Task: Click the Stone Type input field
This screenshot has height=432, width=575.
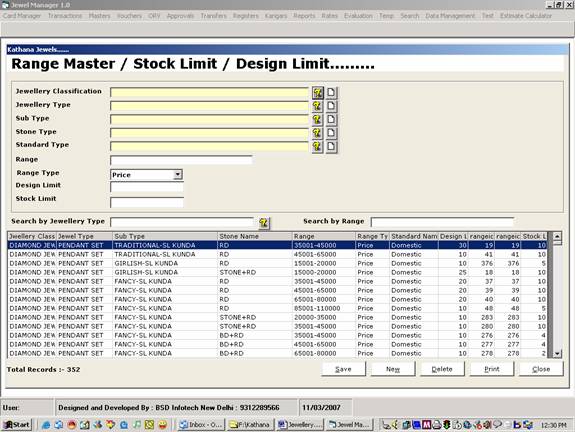Action: pyautogui.click(x=209, y=133)
